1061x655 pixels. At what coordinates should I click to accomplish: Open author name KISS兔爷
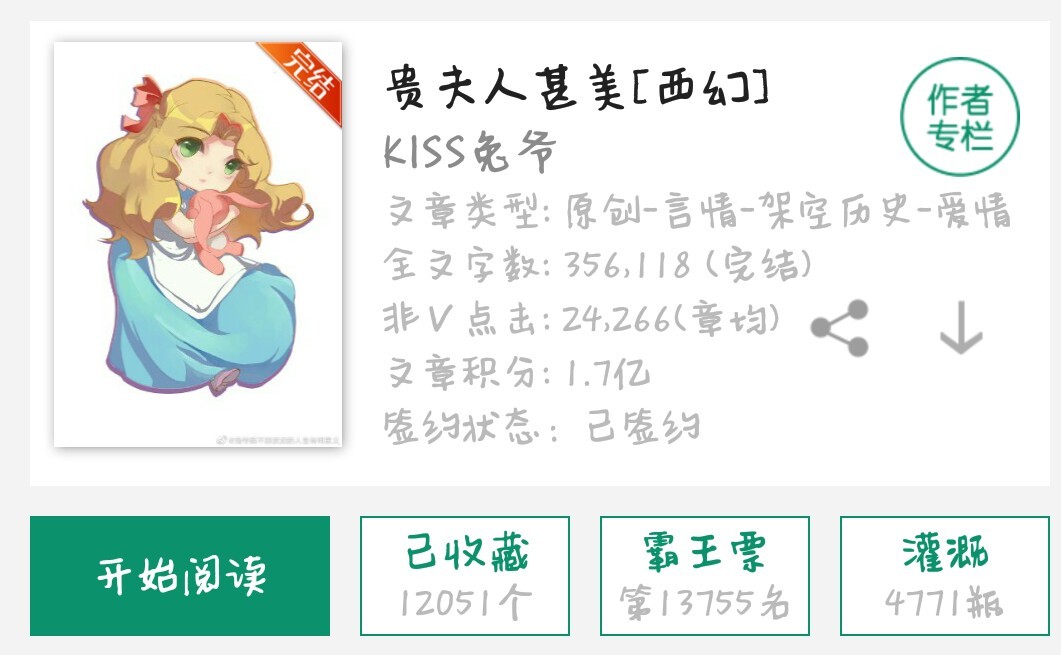[x=470, y=150]
